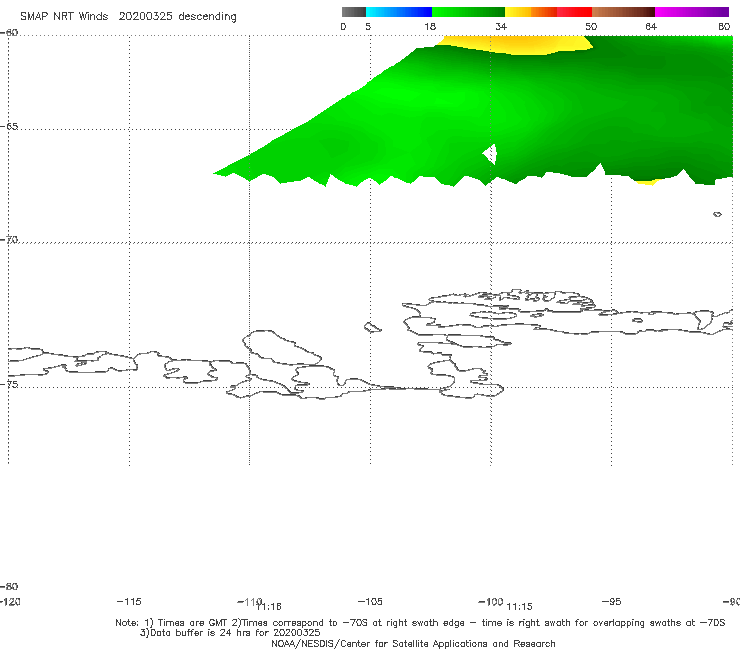This screenshot has height=650, width=740.
Task: Click the longitude label '-115'
Action: 129,601
